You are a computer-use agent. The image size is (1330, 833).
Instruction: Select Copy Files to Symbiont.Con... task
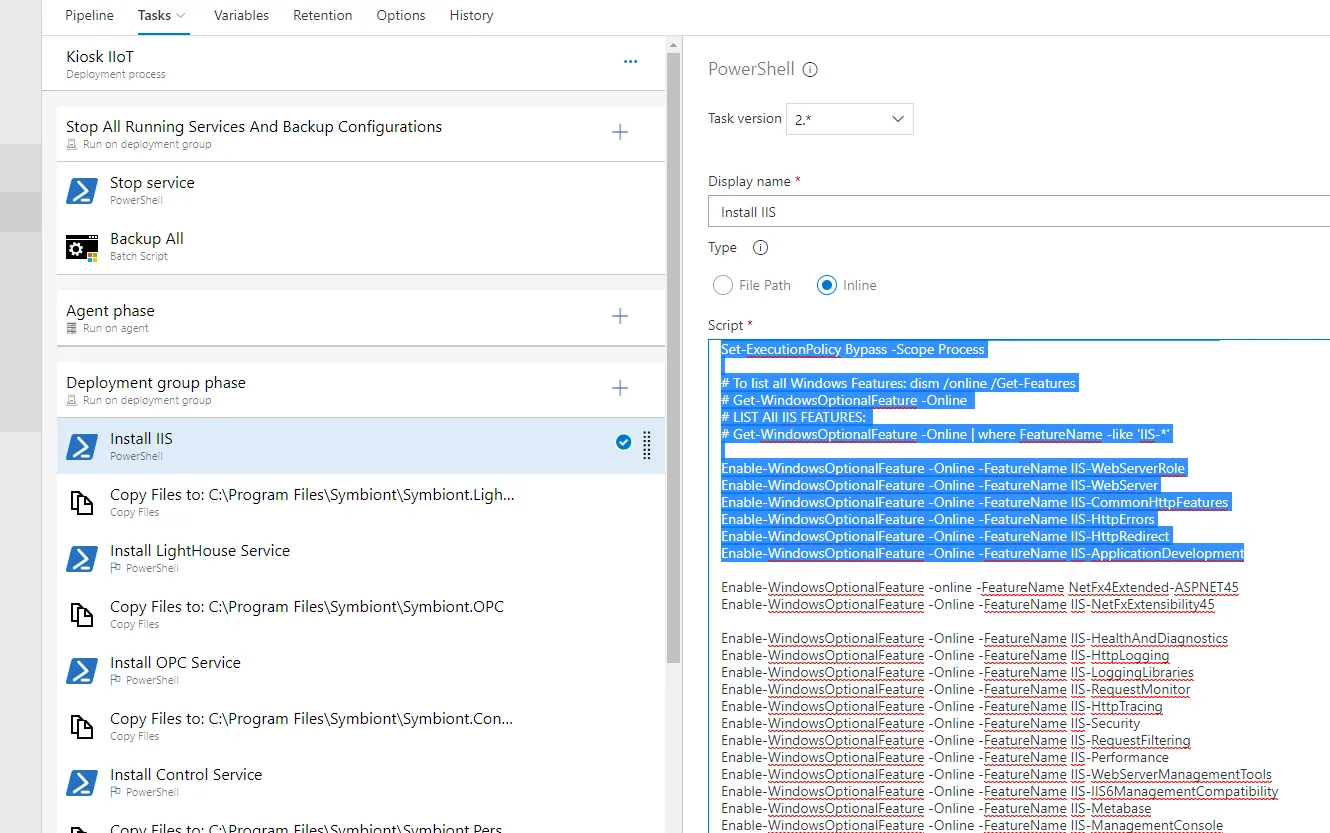point(362,726)
